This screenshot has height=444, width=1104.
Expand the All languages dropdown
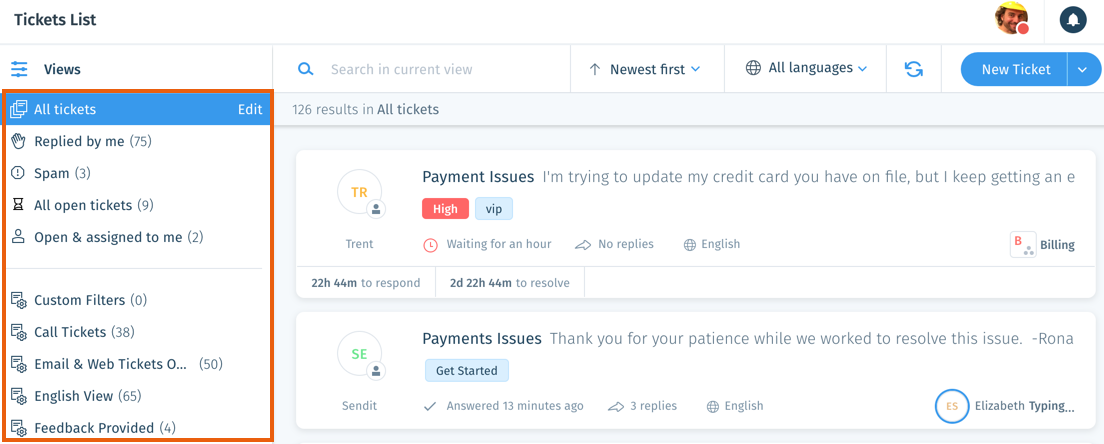point(806,68)
